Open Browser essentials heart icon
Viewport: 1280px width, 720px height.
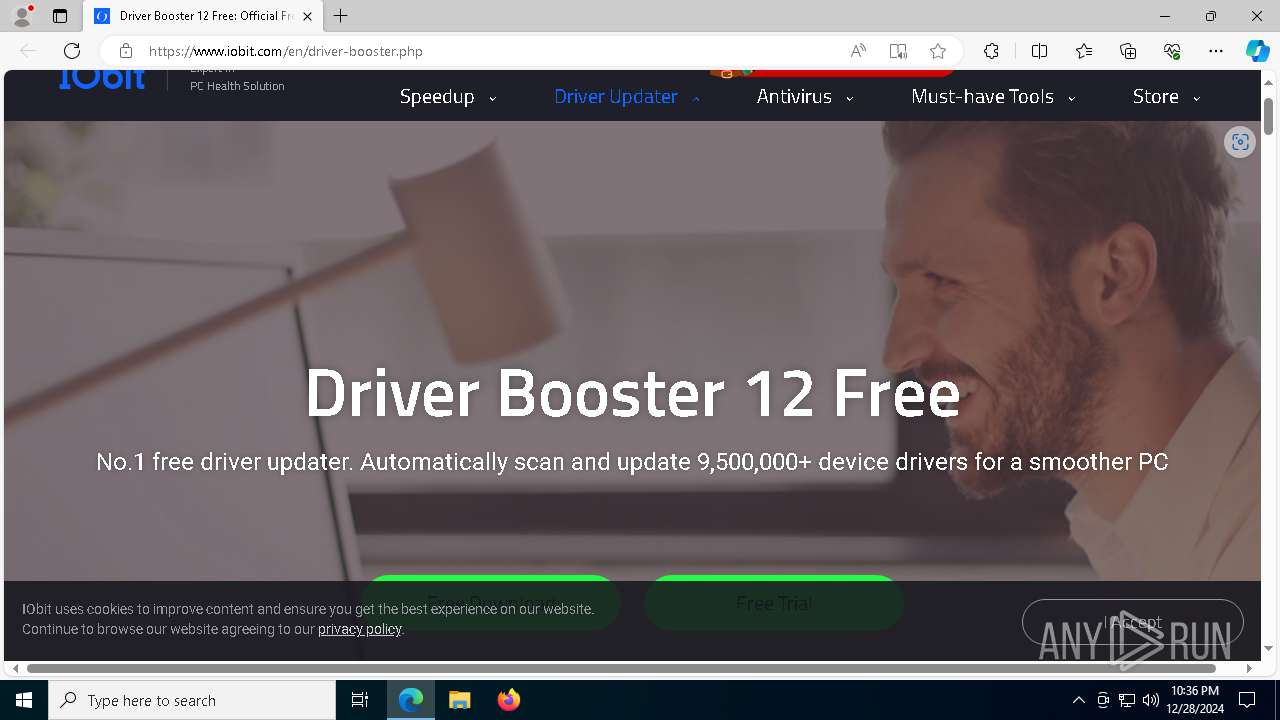coord(1172,51)
